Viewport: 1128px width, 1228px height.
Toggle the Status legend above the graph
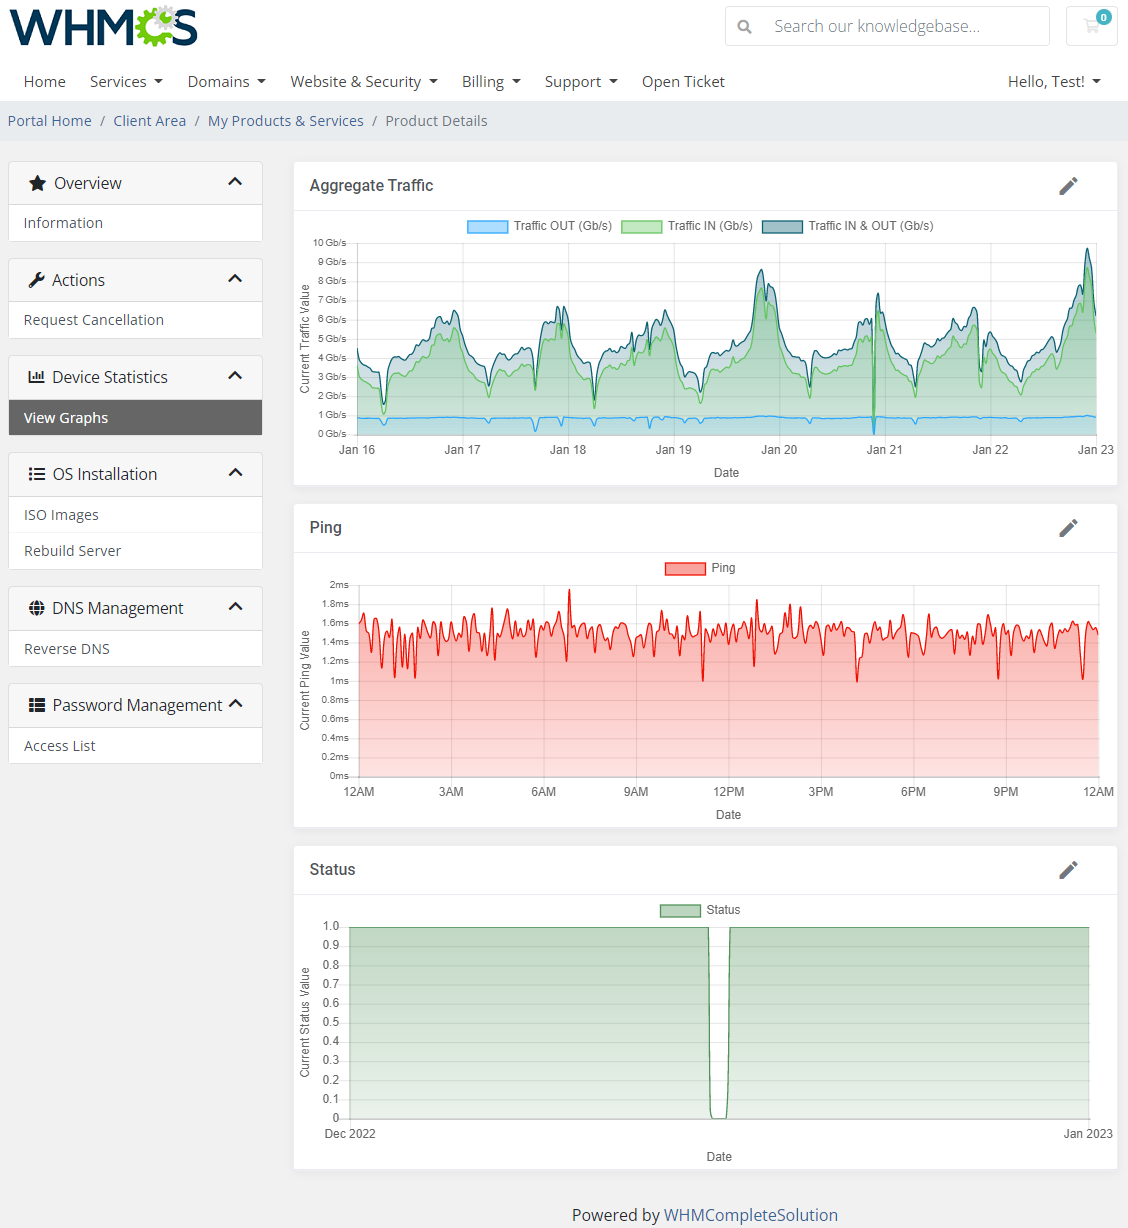700,910
